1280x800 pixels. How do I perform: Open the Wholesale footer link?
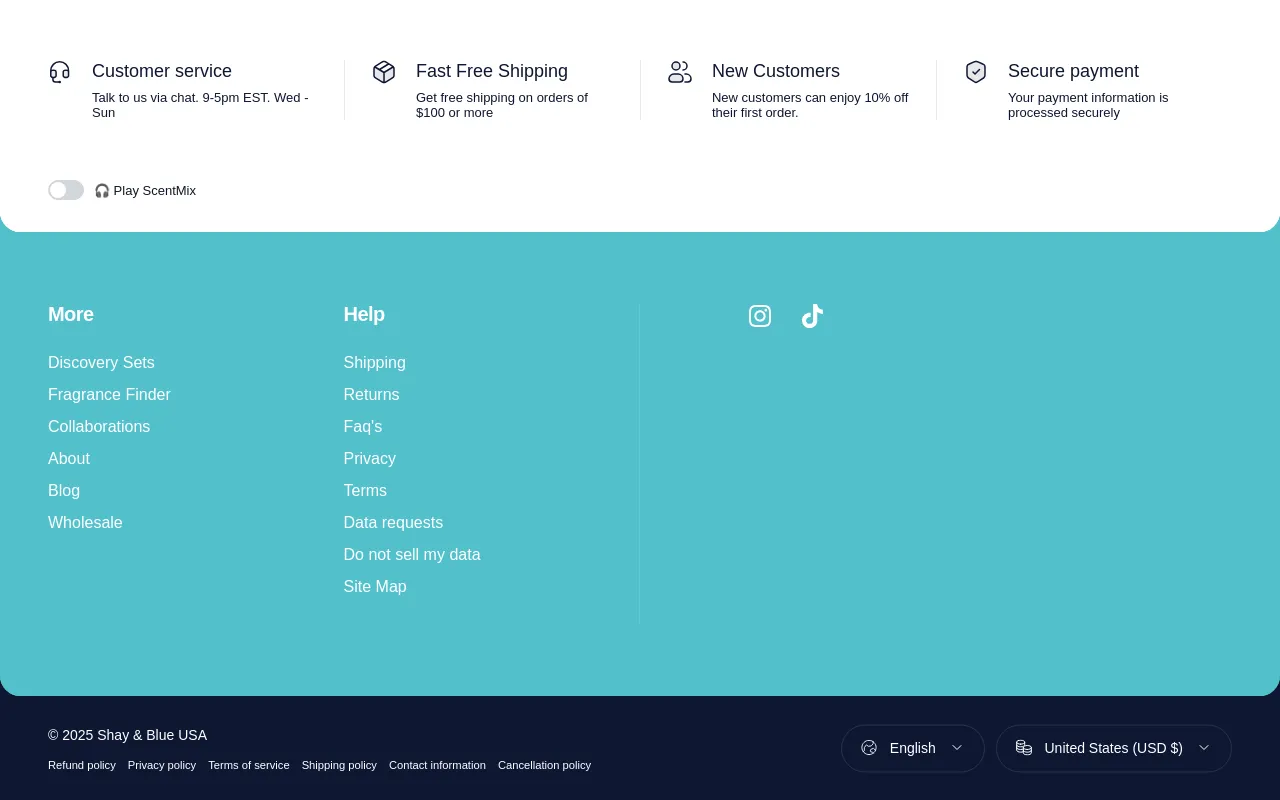[x=85, y=523]
